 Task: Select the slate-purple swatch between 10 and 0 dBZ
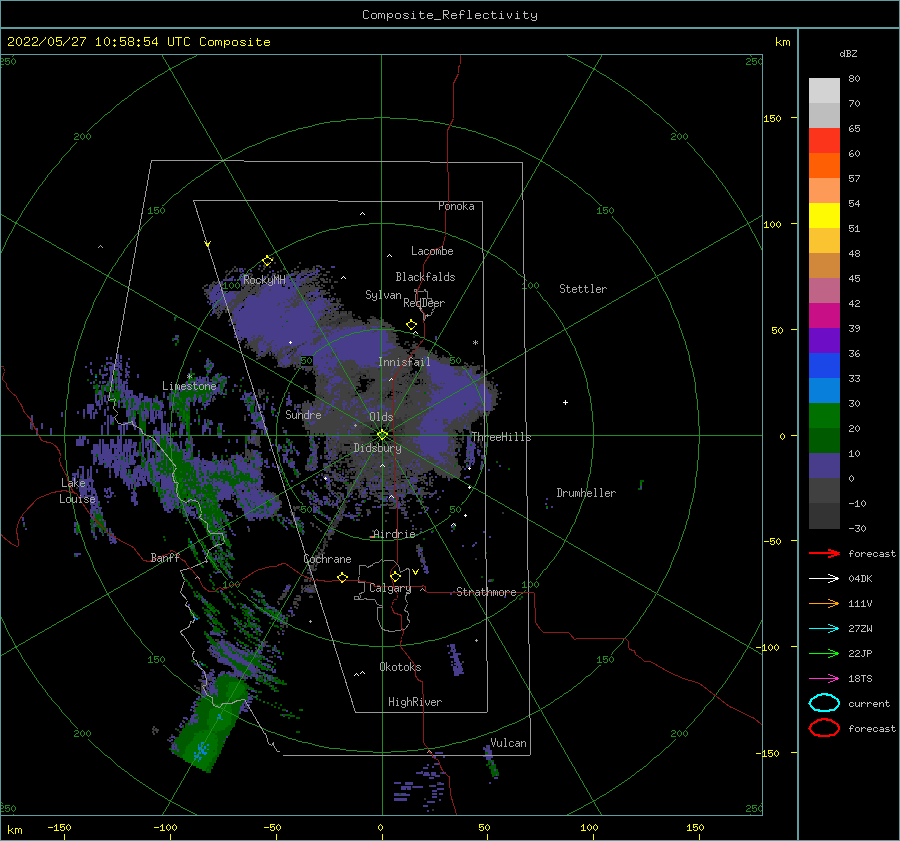coord(824,466)
